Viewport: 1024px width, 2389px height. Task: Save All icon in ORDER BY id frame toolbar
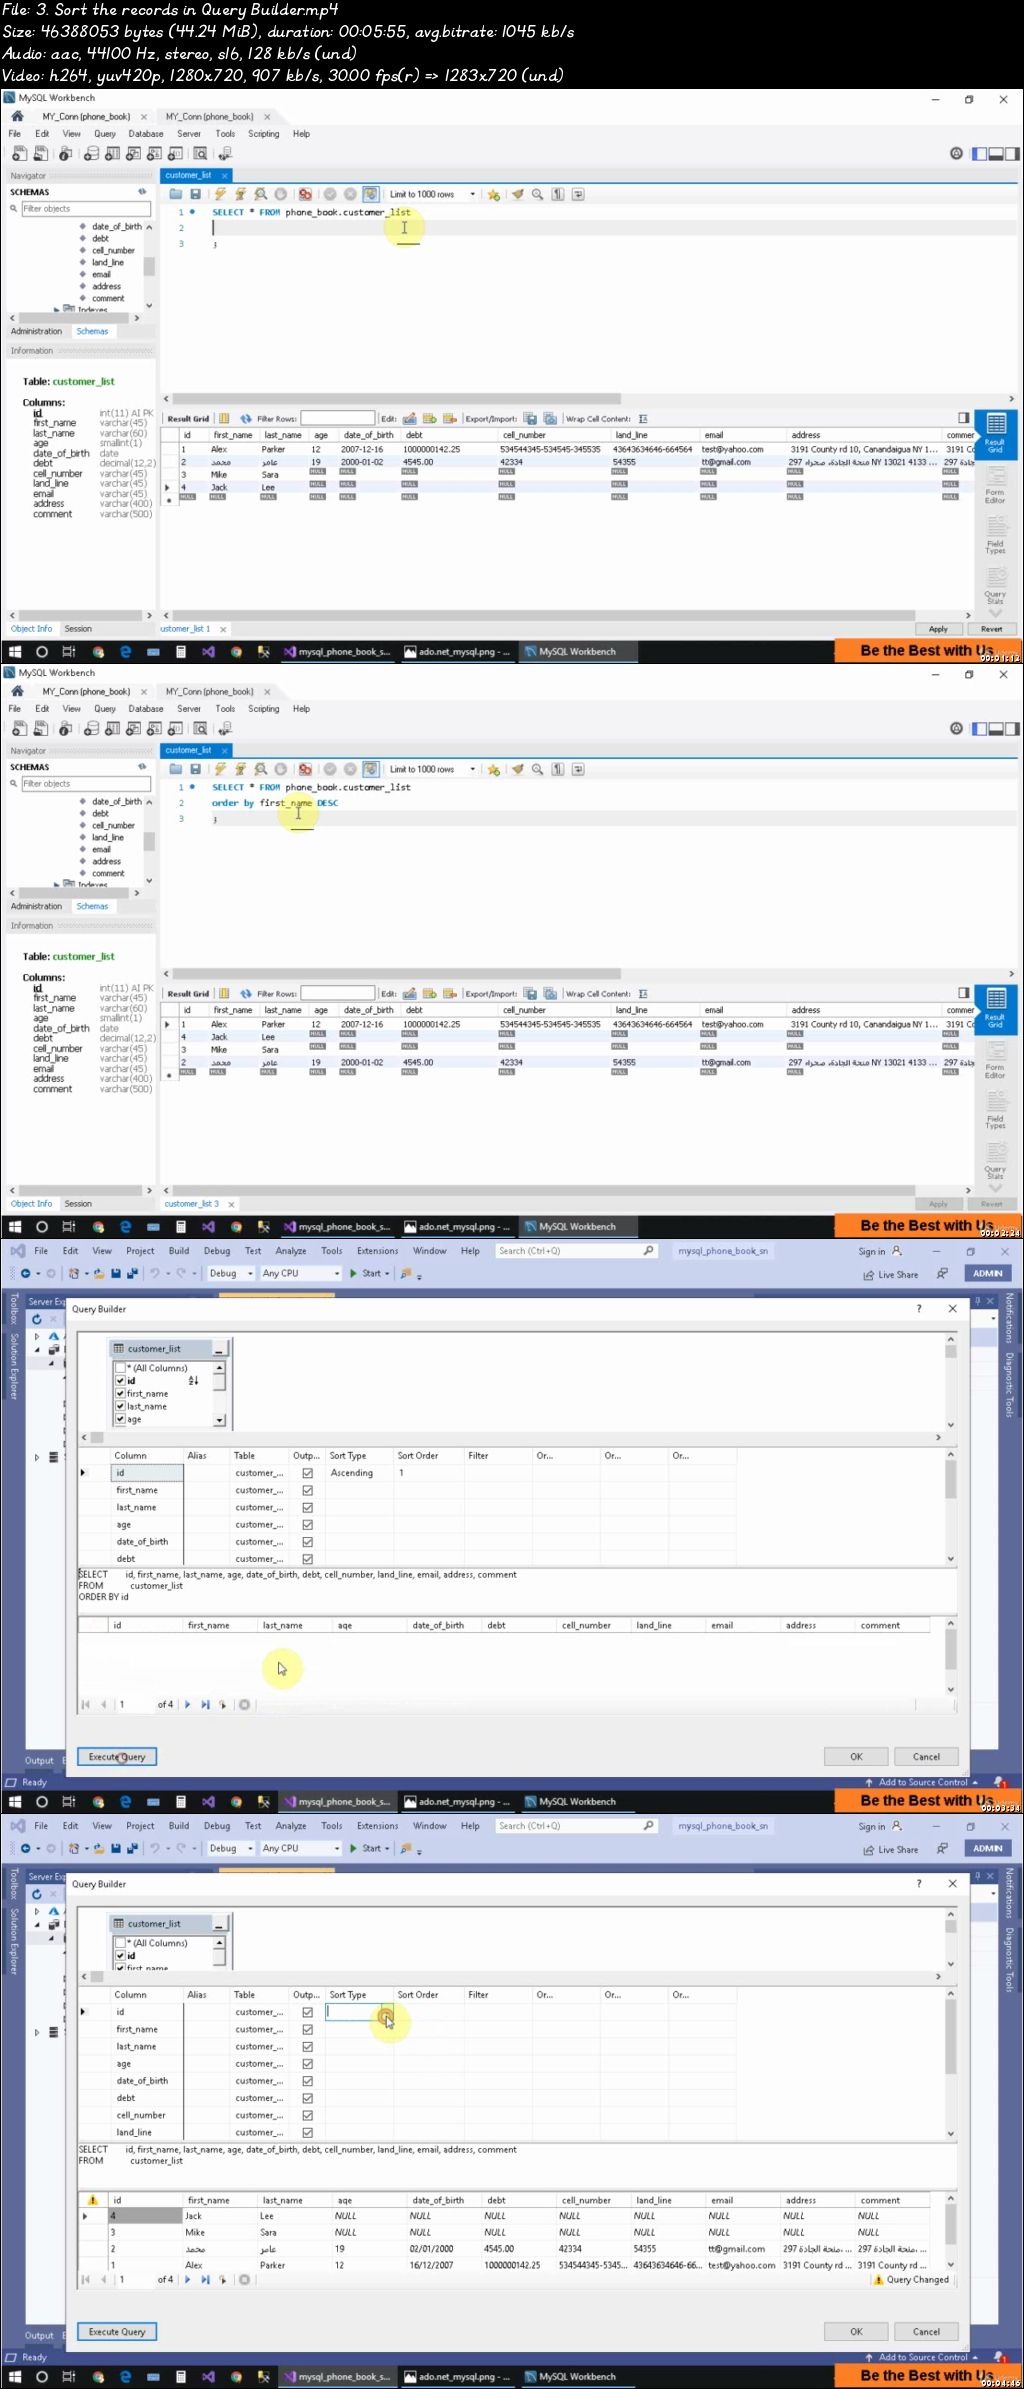pyautogui.click(x=131, y=1273)
